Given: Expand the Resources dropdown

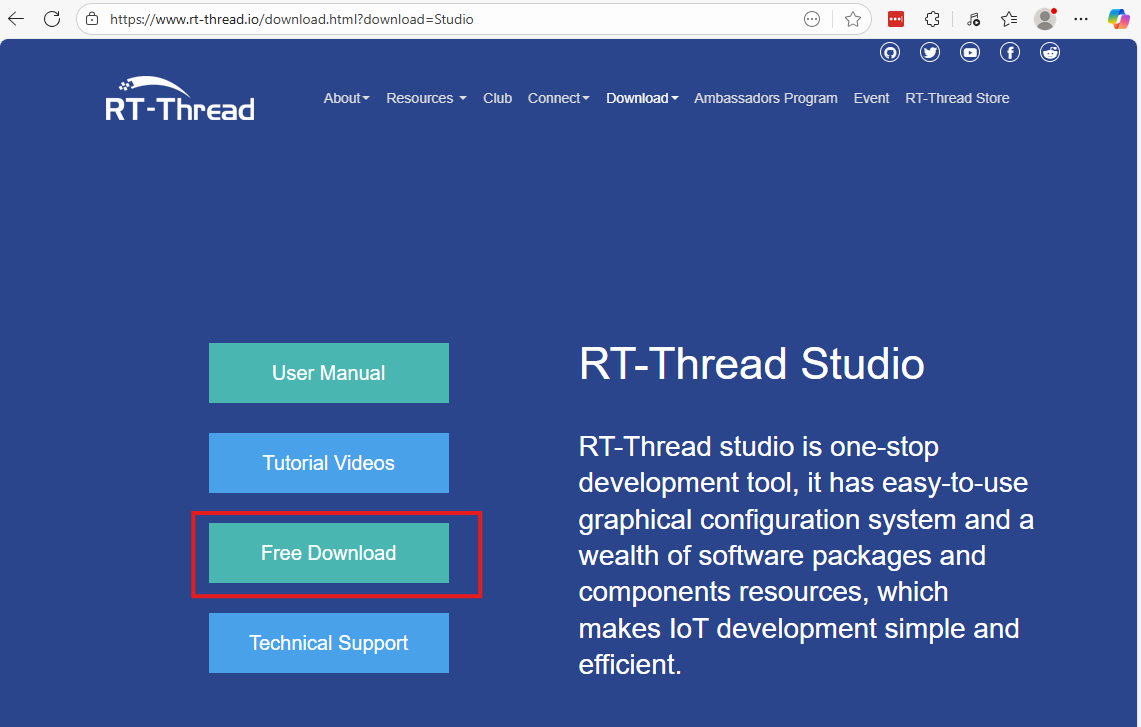Looking at the screenshot, I should pyautogui.click(x=425, y=98).
